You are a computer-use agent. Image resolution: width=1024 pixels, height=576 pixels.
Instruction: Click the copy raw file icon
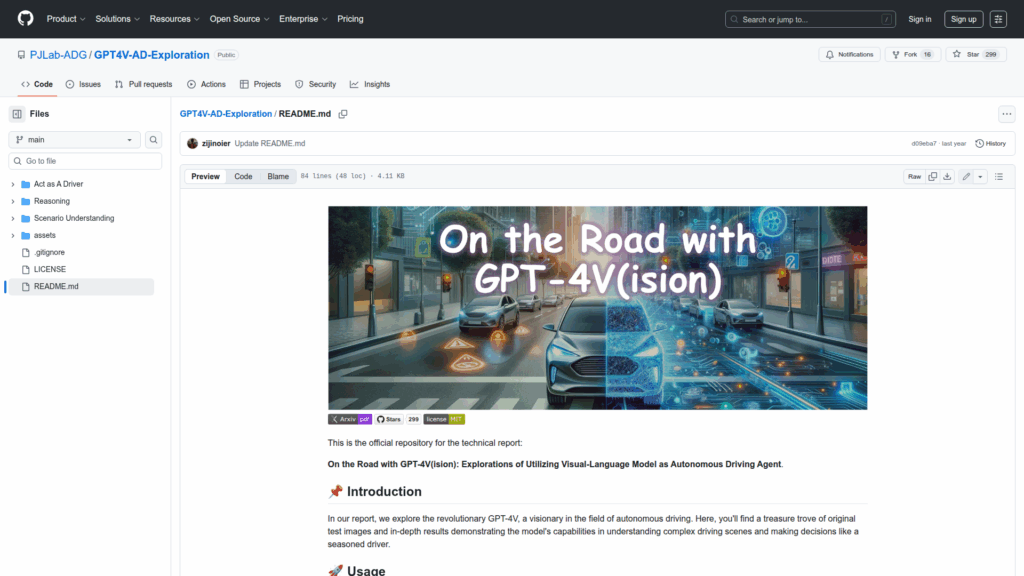[933, 176]
